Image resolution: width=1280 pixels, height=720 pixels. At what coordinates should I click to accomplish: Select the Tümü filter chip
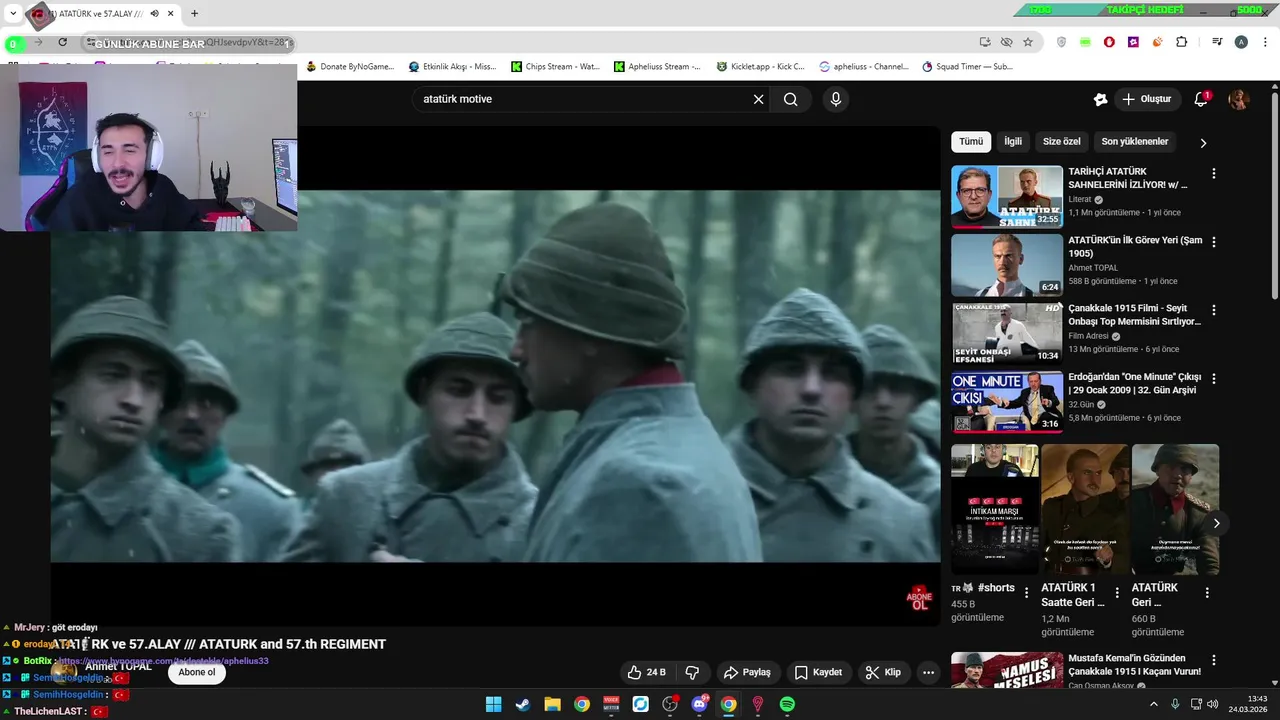[x=971, y=142]
